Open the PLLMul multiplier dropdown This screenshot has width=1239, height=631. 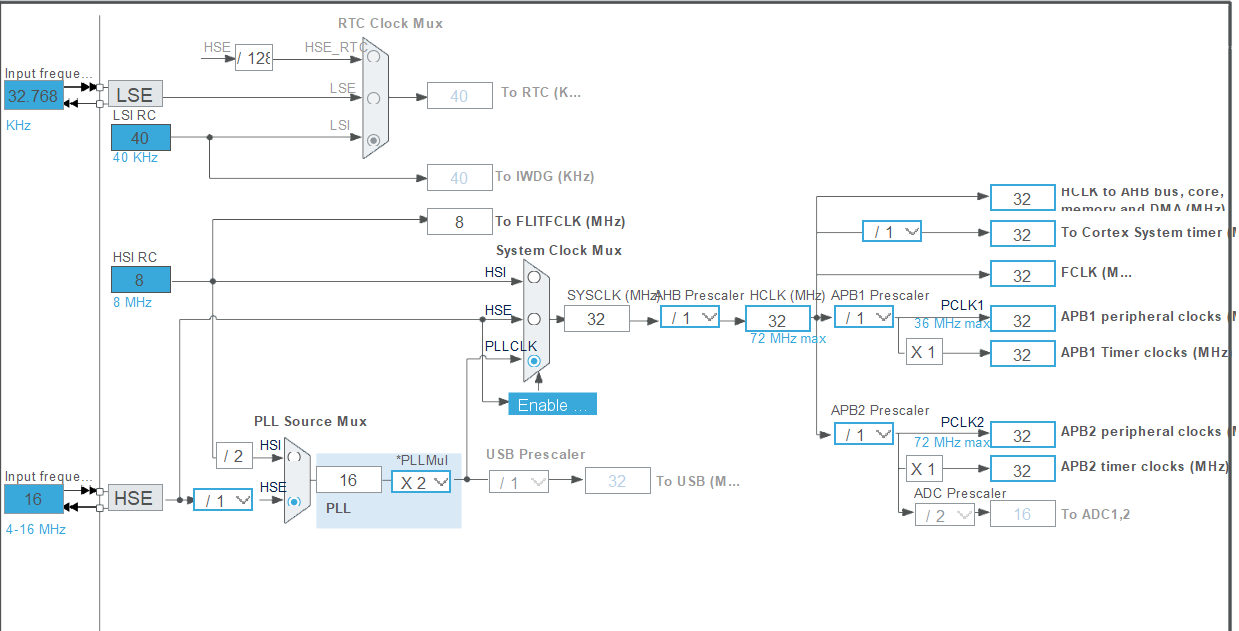click(421, 481)
